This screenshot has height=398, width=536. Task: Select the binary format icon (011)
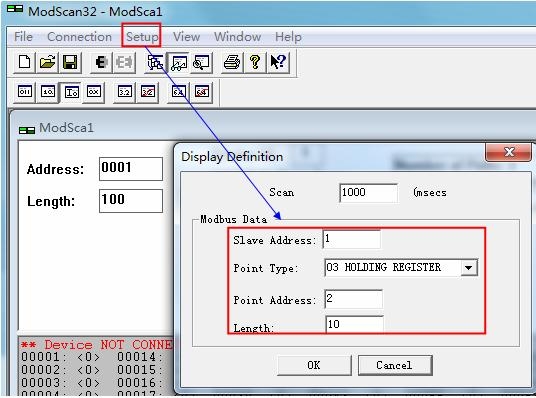pyautogui.click(x=24, y=92)
